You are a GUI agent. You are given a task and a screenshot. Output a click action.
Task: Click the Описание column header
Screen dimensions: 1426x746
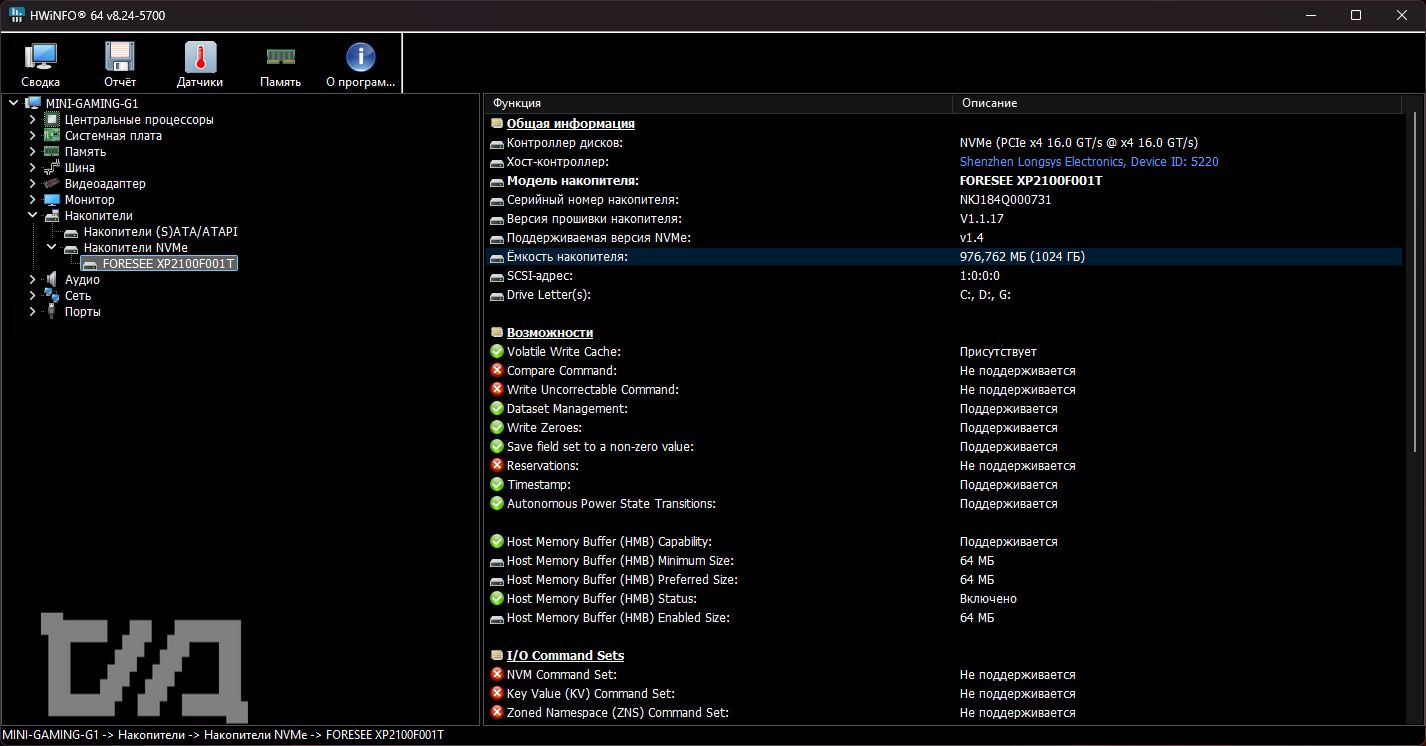1178,103
